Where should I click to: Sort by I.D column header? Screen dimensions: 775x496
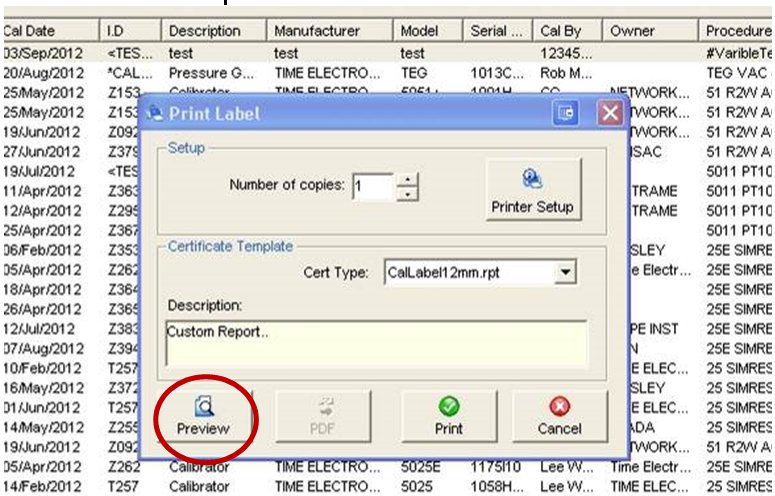132,31
